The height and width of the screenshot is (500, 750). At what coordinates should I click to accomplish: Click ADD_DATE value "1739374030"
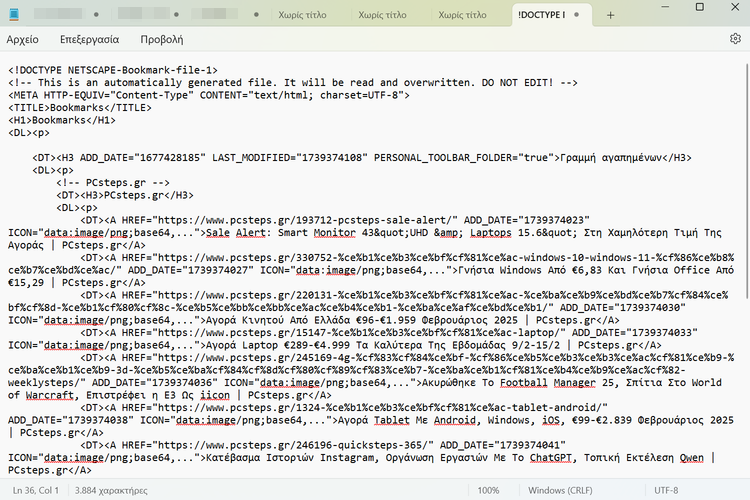pos(650,308)
